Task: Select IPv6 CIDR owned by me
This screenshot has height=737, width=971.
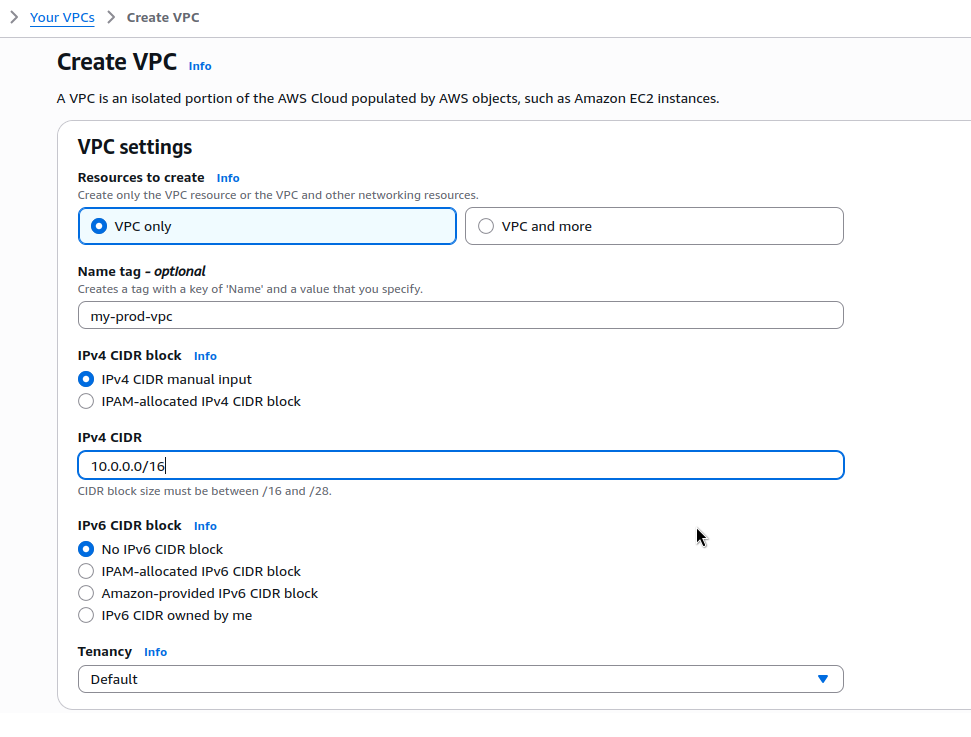Action: (x=165, y=616)
